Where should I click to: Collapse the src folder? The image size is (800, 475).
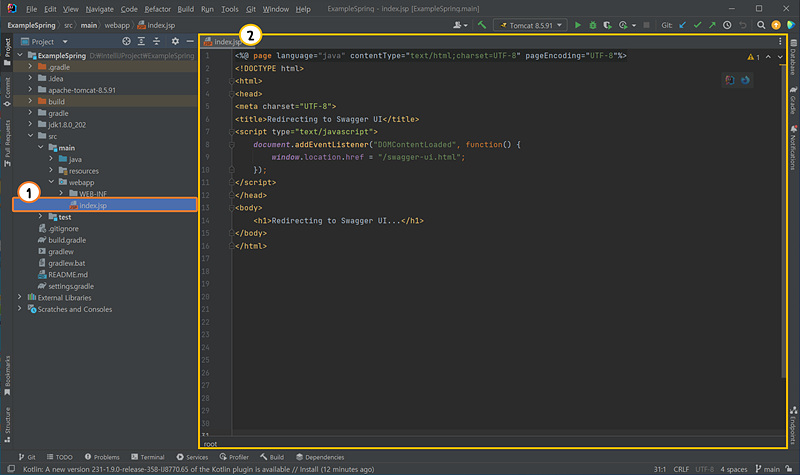pyautogui.click(x=30, y=136)
